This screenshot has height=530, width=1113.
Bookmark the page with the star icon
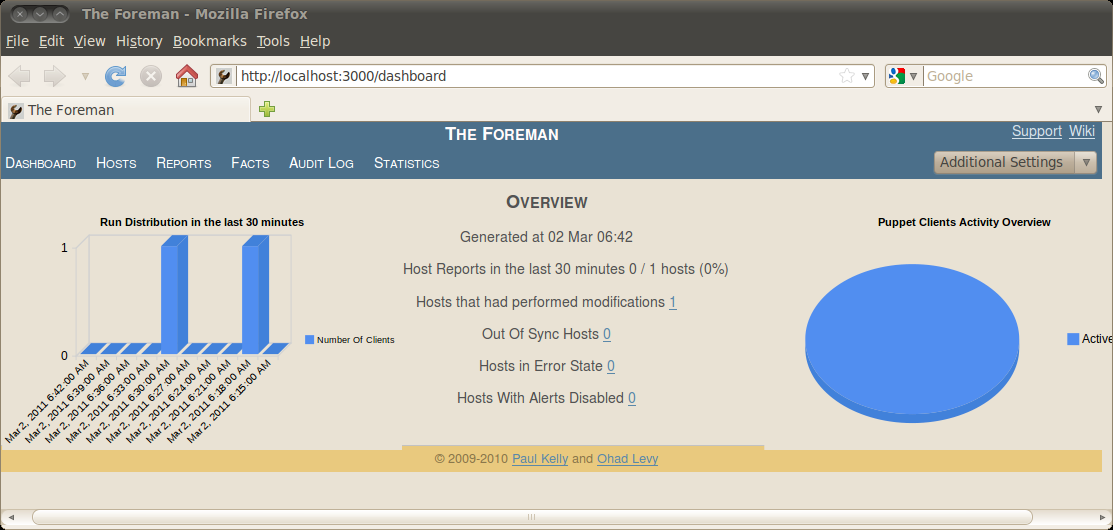[846, 76]
